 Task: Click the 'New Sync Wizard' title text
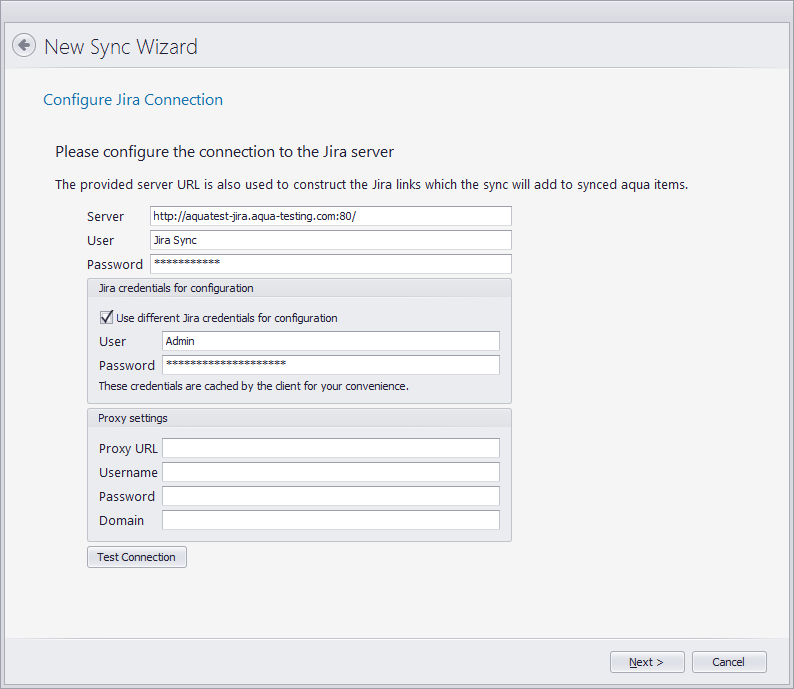pyautogui.click(x=121, y=47)
